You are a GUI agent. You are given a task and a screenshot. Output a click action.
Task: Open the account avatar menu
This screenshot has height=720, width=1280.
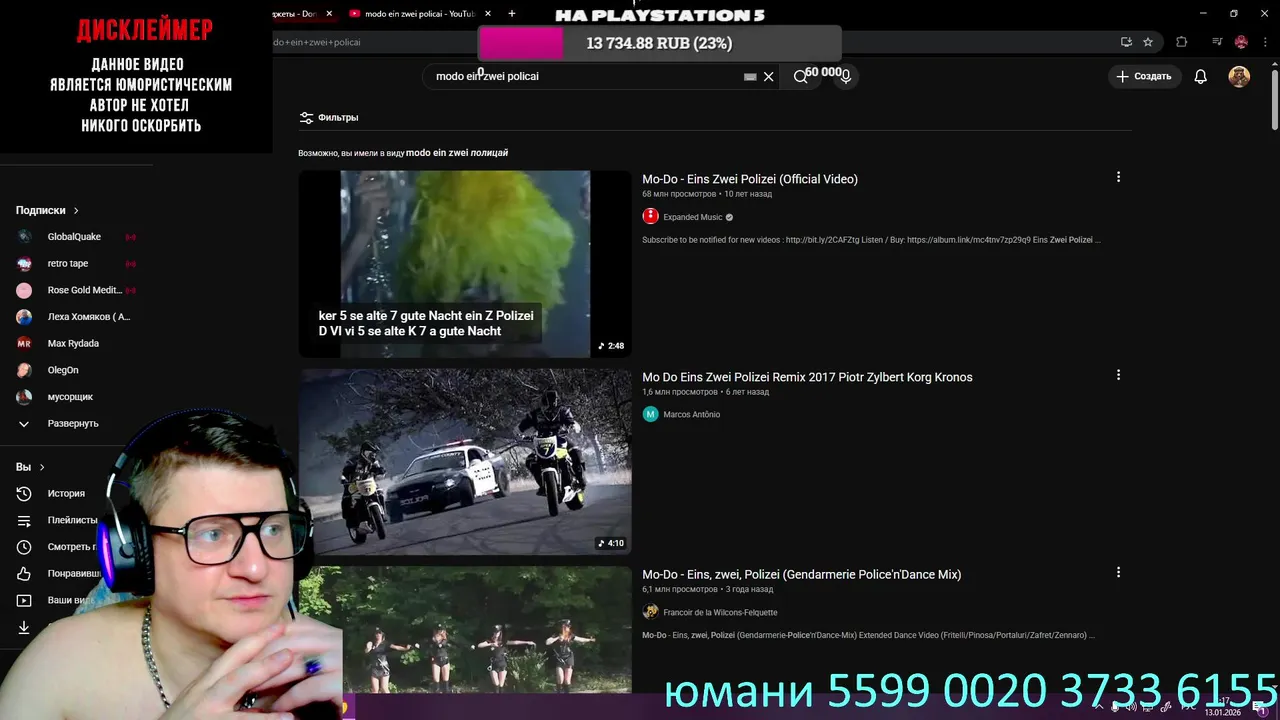[x=1239, y=76]
